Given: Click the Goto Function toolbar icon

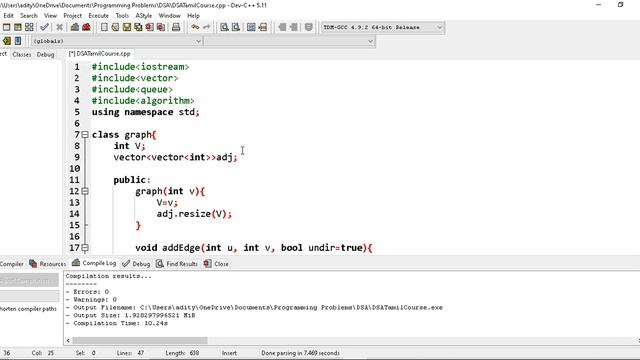Looking at the screenshot, I should [251, 27].
